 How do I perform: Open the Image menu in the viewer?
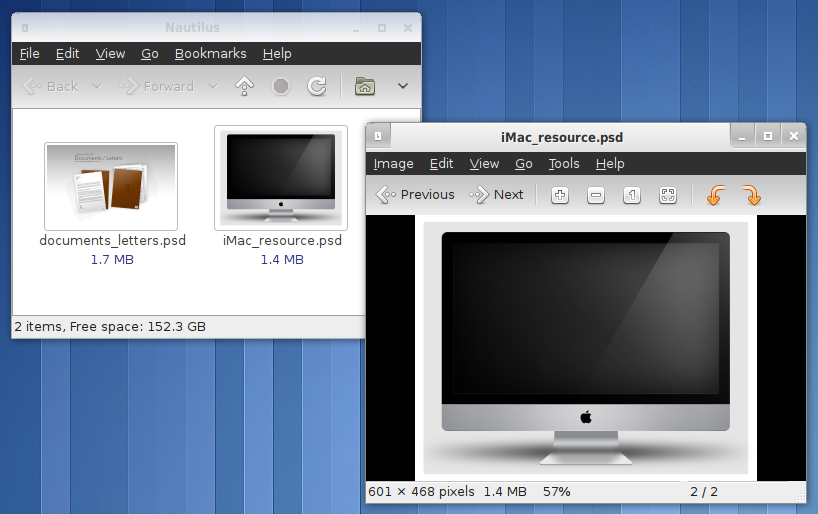tap(393, 164)
